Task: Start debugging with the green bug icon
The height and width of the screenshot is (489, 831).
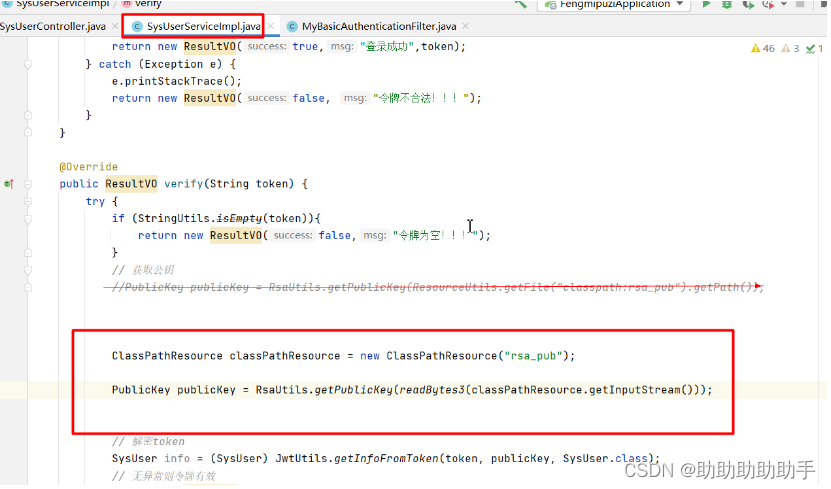Action: (x=727, y=4)
